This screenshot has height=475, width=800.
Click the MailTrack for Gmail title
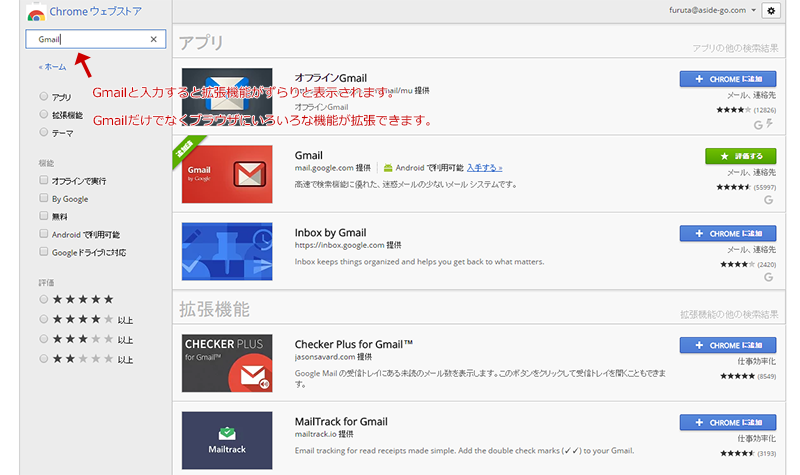341,421
